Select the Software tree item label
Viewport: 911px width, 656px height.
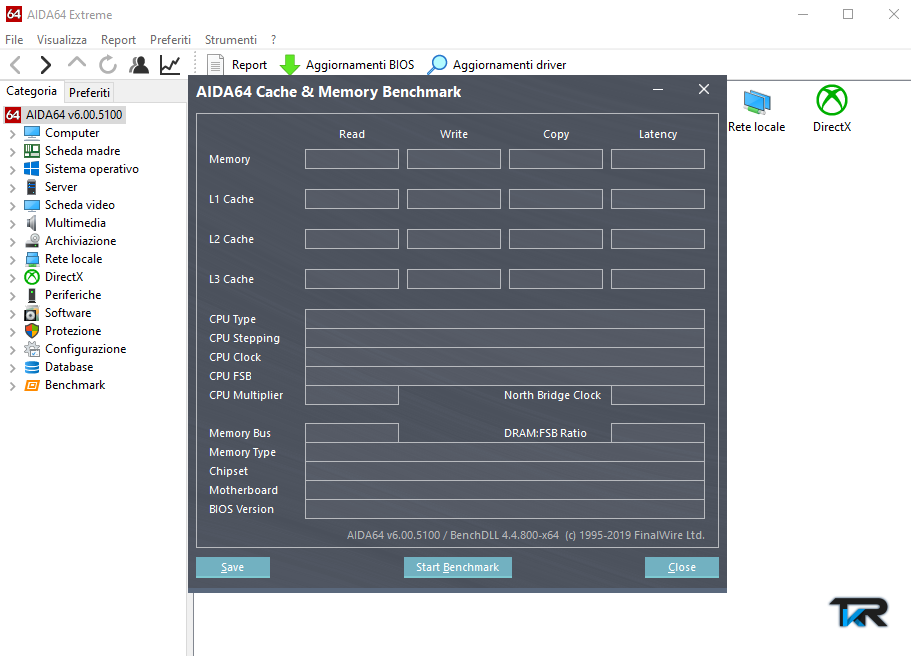[68, 313]
